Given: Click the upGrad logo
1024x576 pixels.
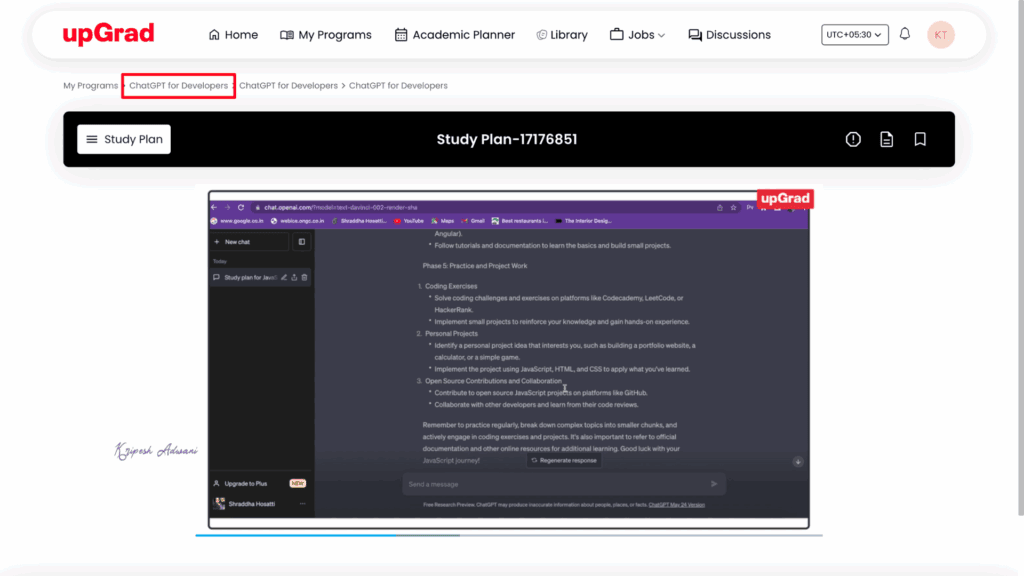Looking at the screenshot, I should [x=108, y=34].
